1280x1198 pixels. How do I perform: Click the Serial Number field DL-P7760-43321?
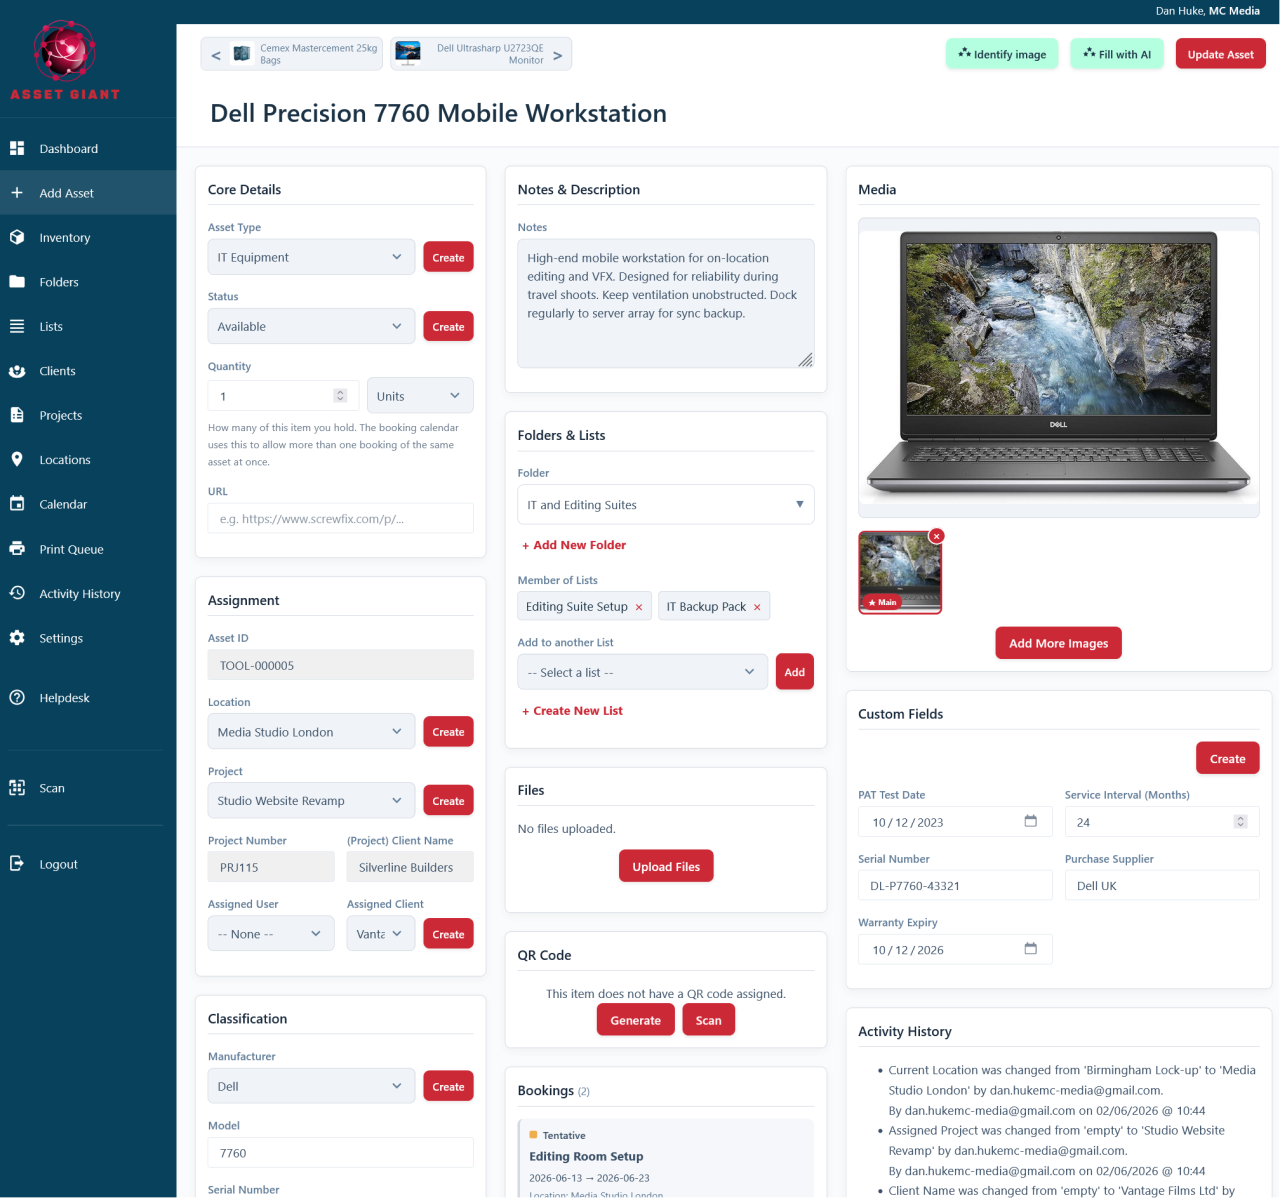955,885
